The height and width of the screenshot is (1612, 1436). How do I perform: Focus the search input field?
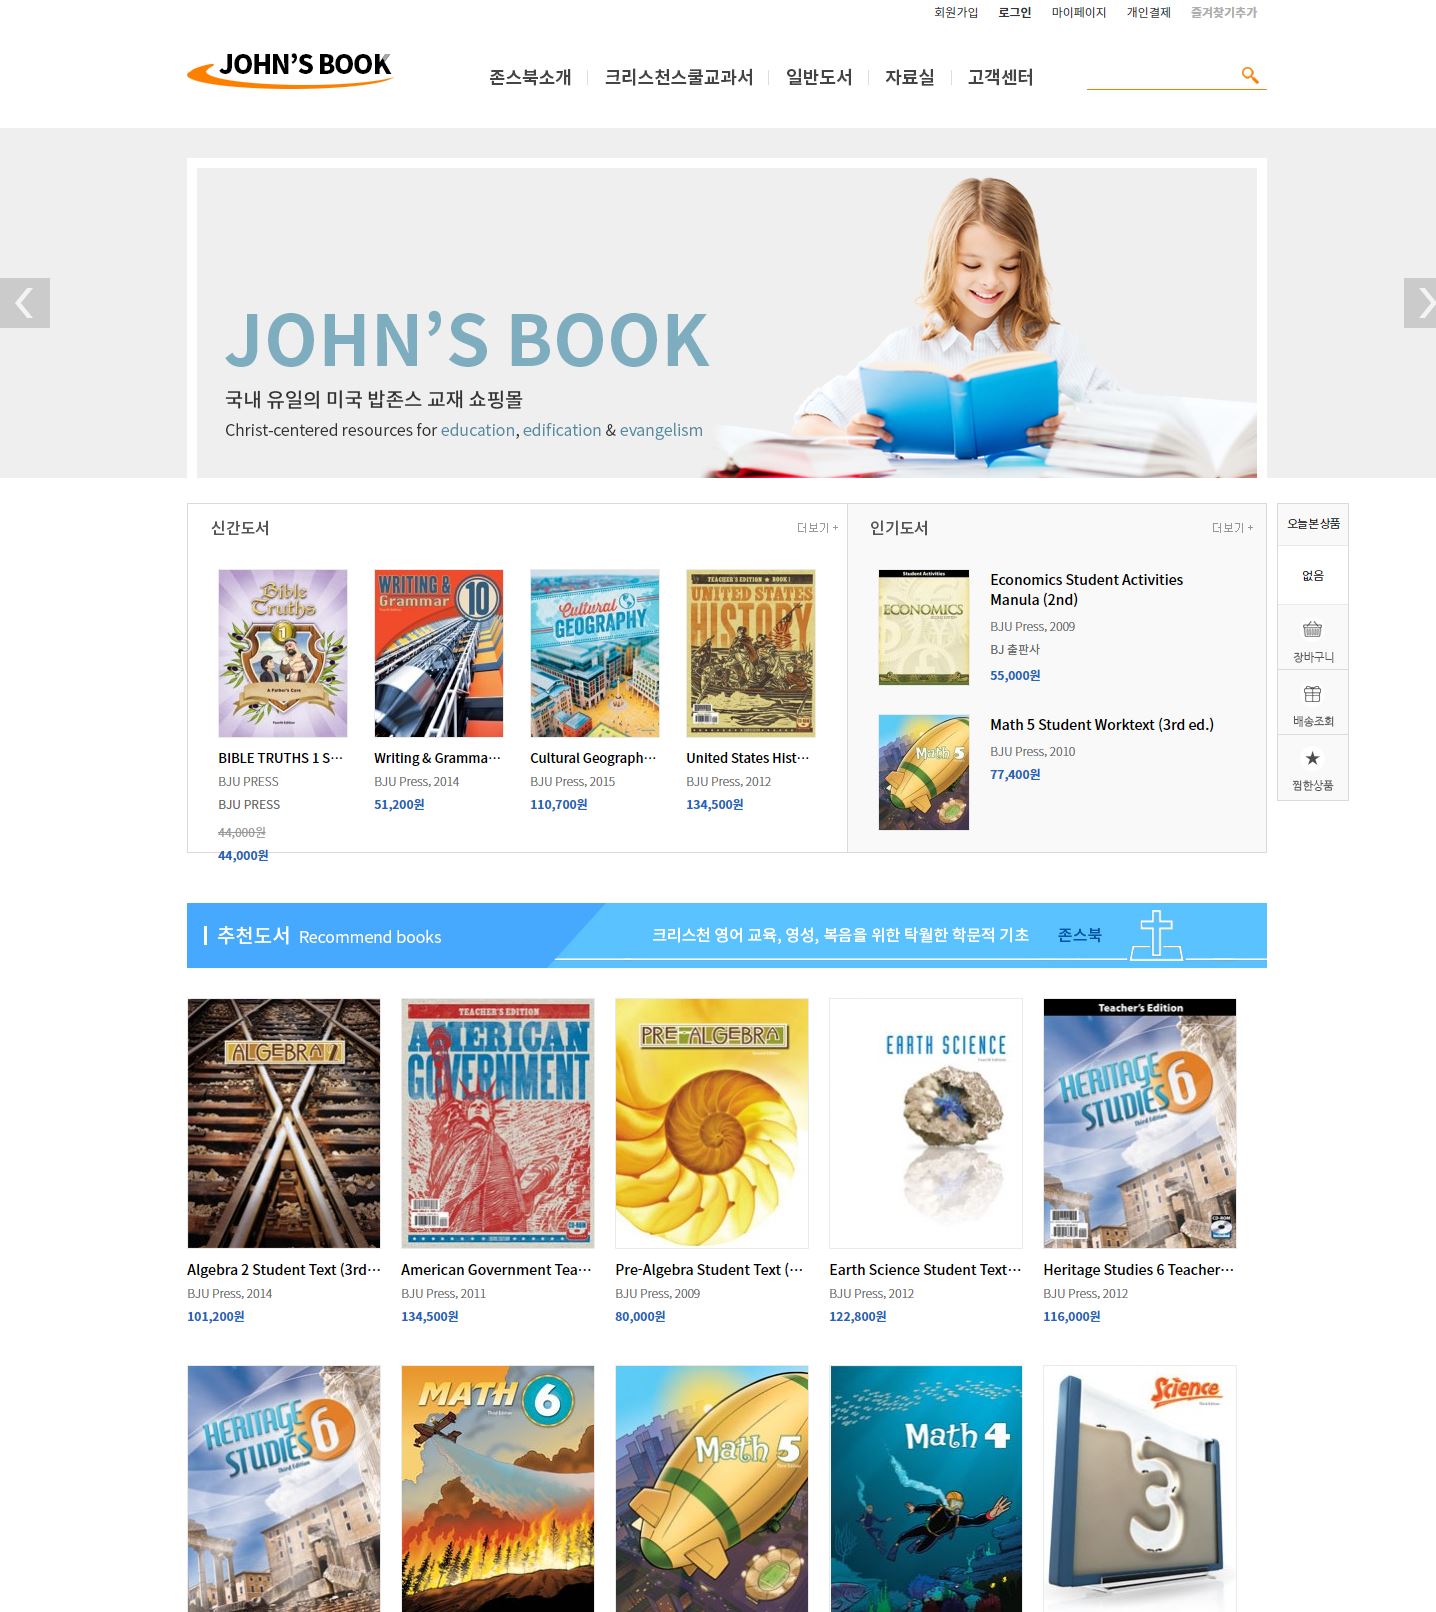[1162, 76]
